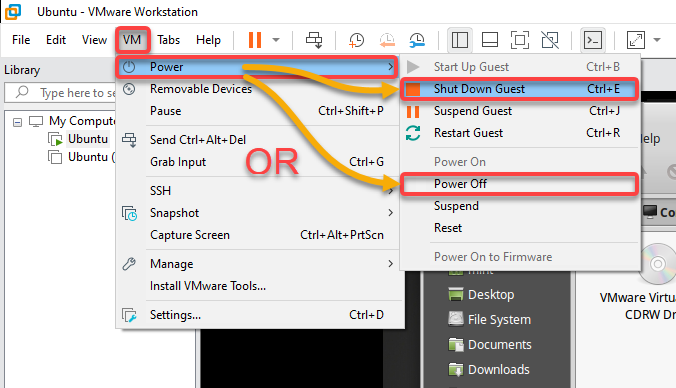This screenshot has width=676, height=388.
Task: Select the running Ubuntu VM in Library
Action: click(x=88, y=139)
